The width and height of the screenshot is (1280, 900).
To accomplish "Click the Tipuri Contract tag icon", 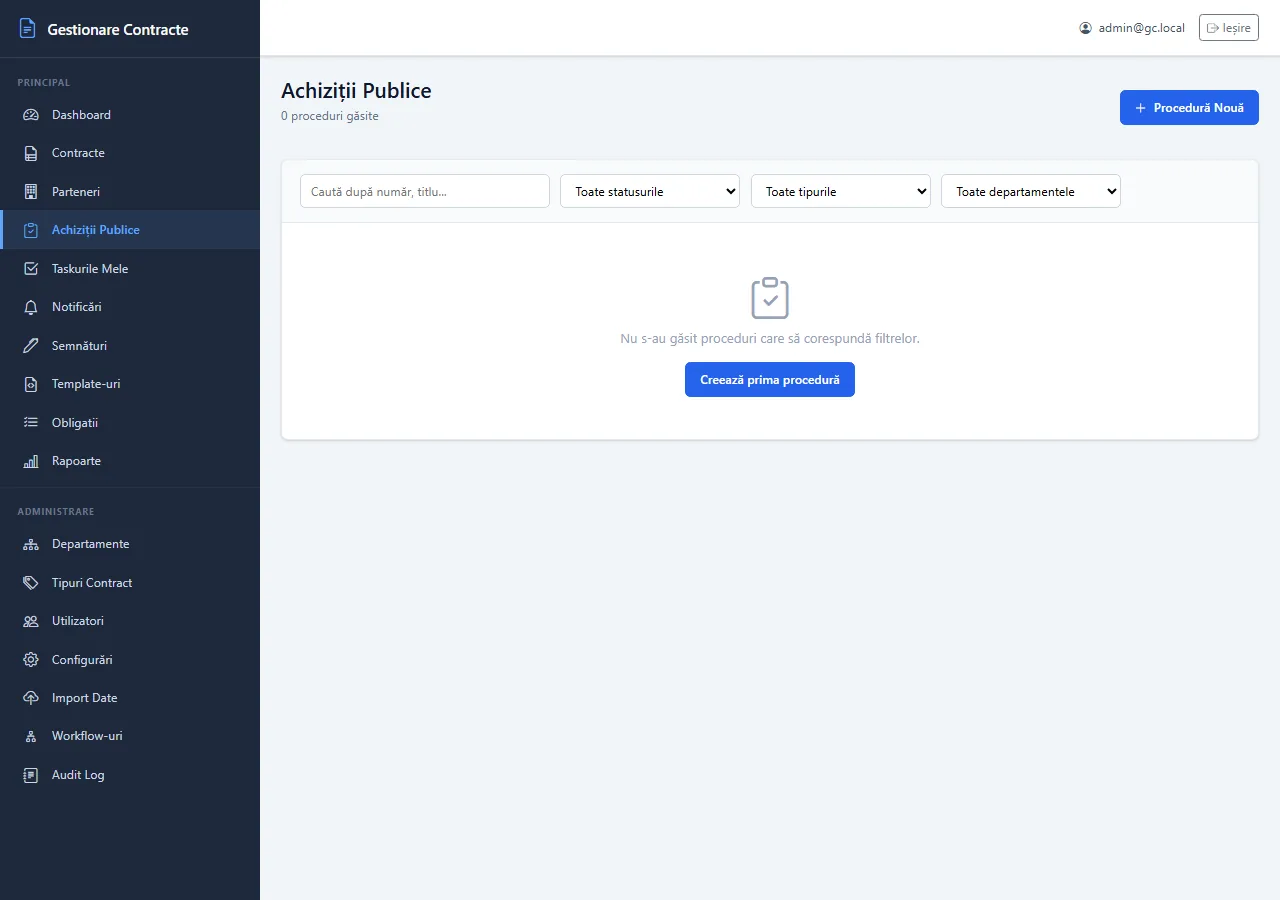I will coord(31,583).
